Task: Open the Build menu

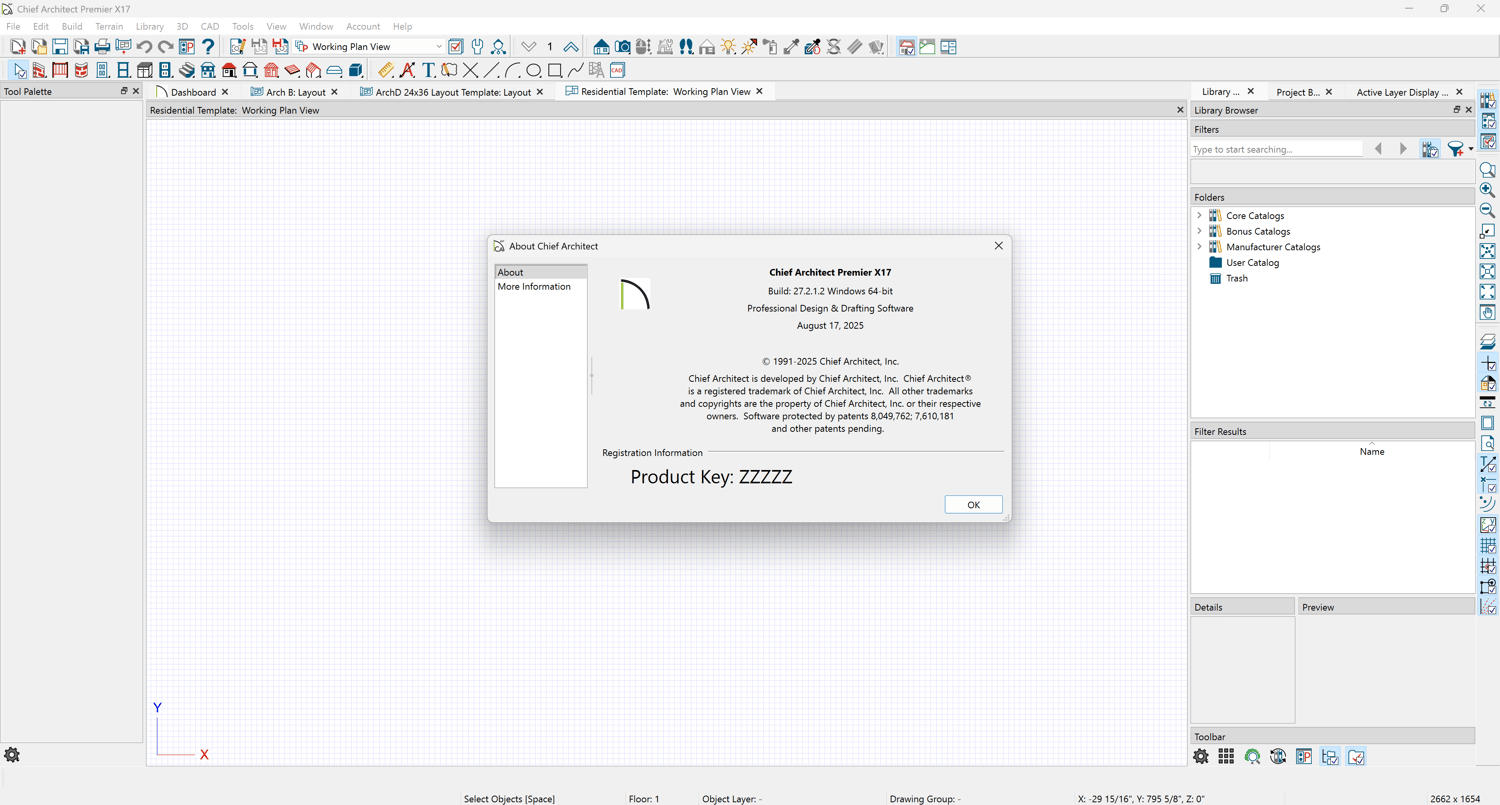Action: pos(72,26)
